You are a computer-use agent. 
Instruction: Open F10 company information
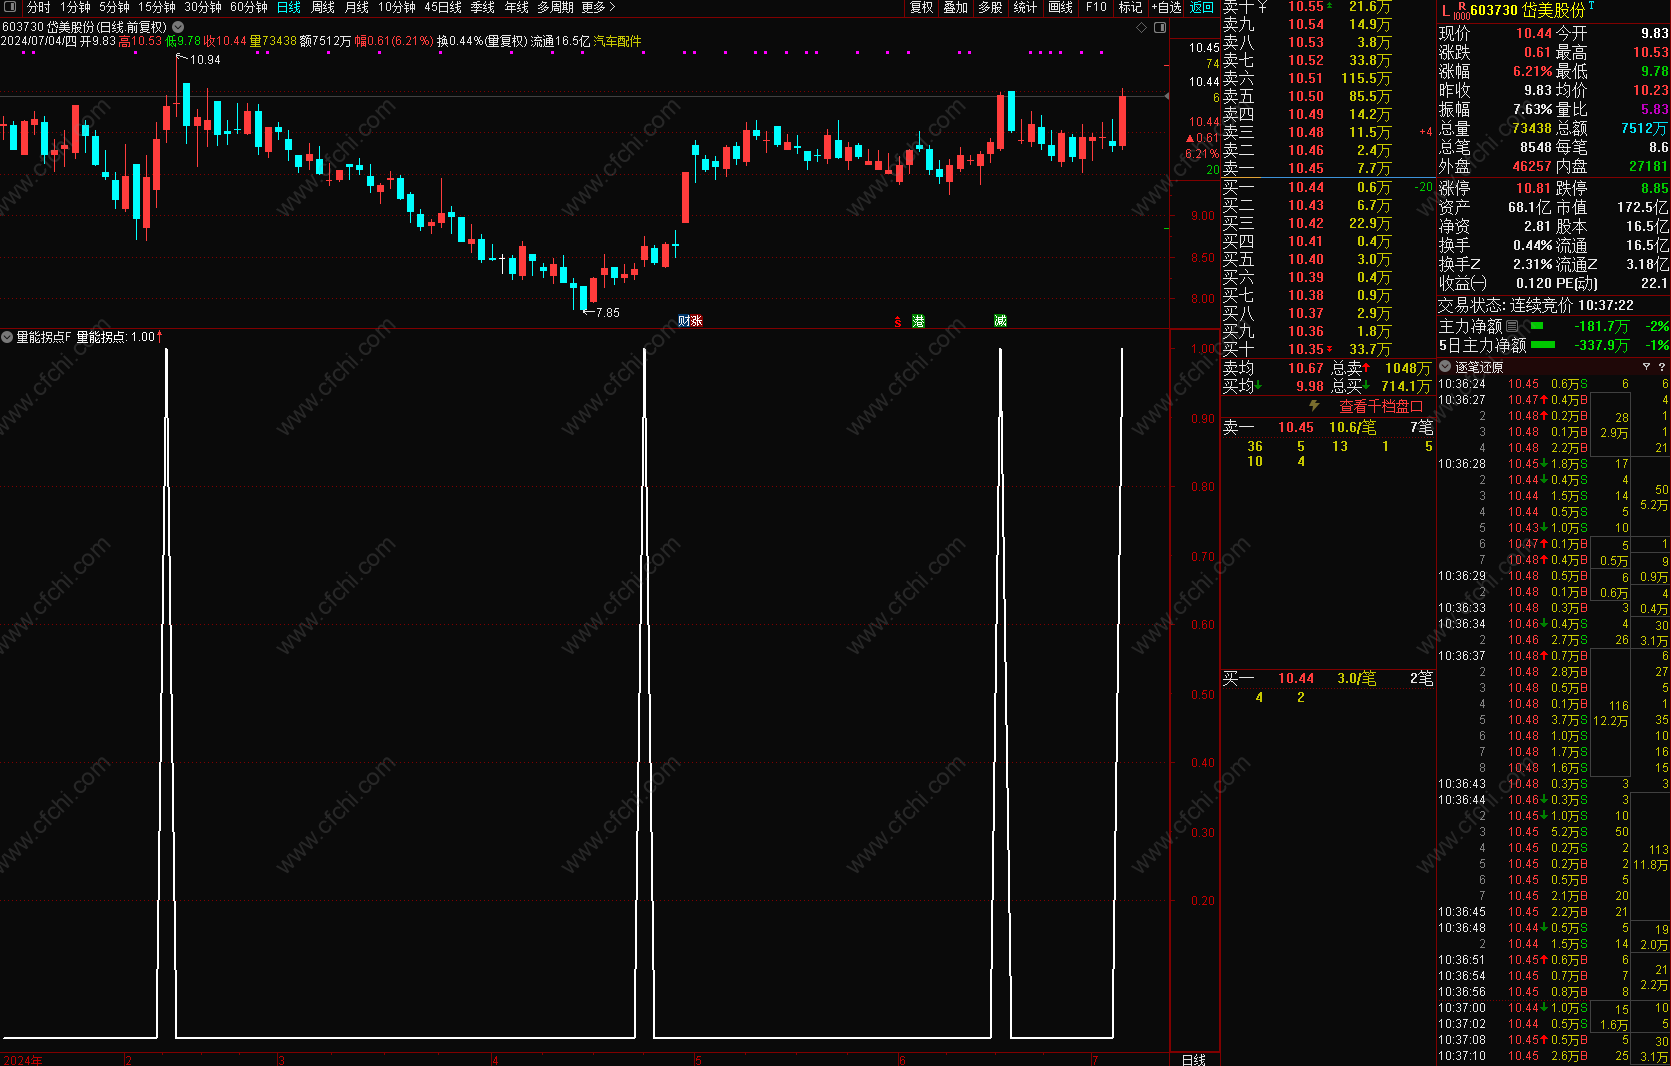point(1096,7)
